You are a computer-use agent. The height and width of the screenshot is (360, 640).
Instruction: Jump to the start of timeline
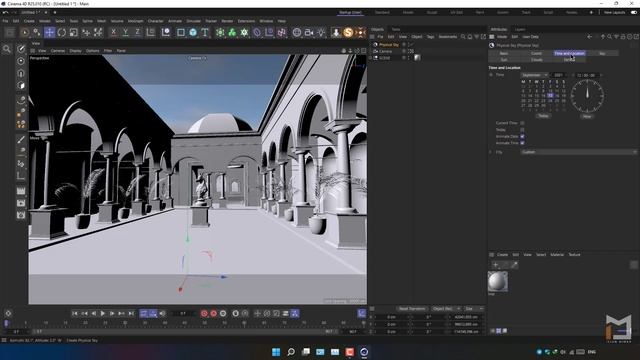[x=75, y=313]
